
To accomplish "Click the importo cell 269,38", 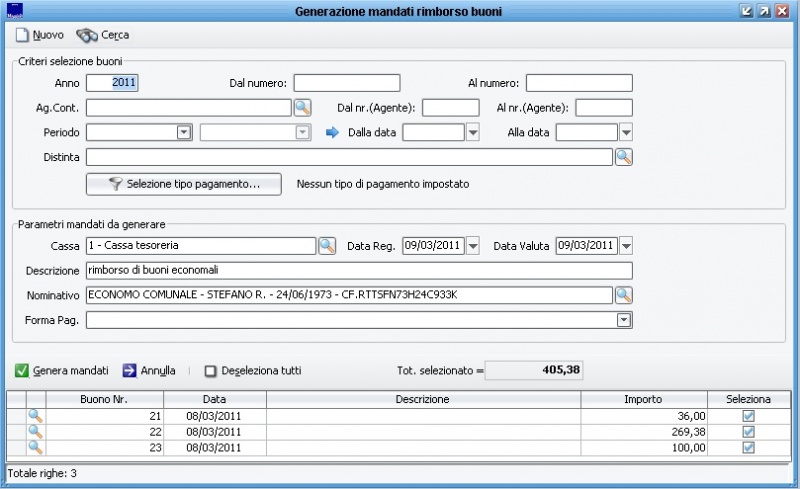I will pyautogui.click(x=644, y=432).
